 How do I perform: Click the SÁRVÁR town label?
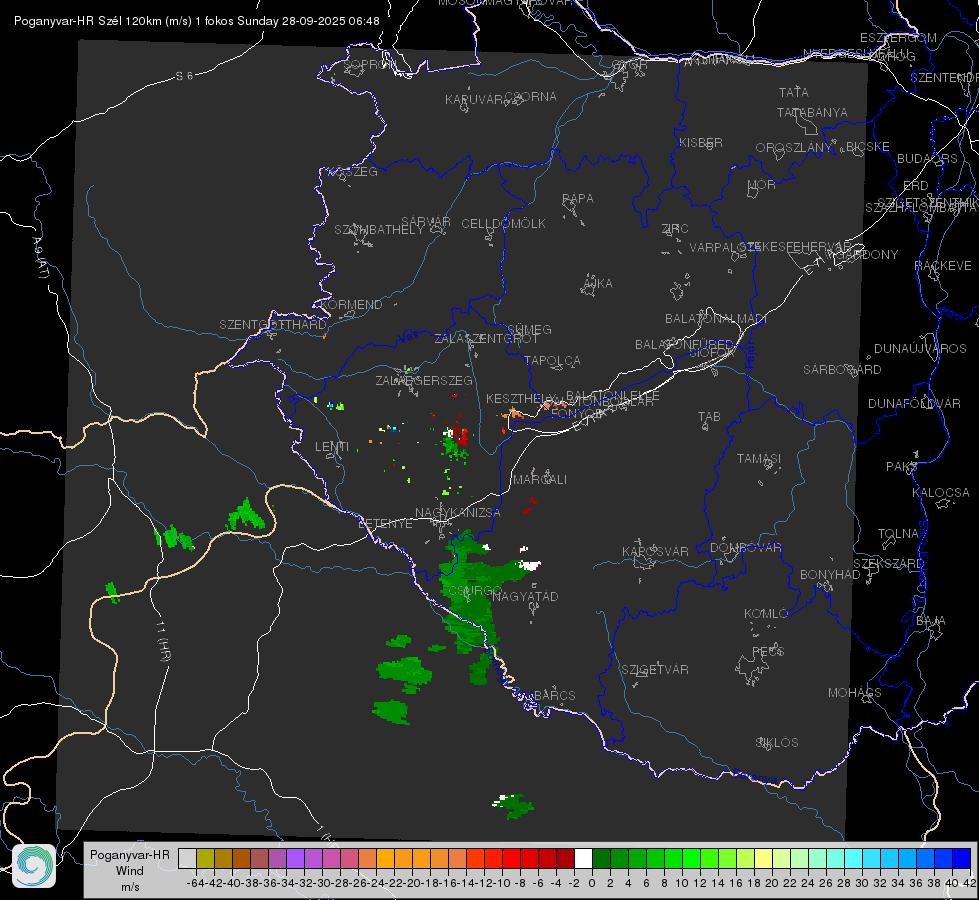tap(426, 222)
